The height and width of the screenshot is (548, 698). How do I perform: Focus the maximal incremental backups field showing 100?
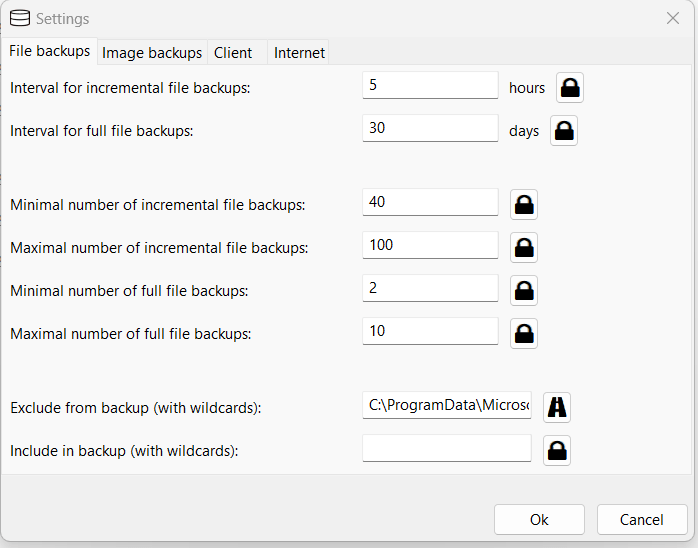(x=430, y=245)
